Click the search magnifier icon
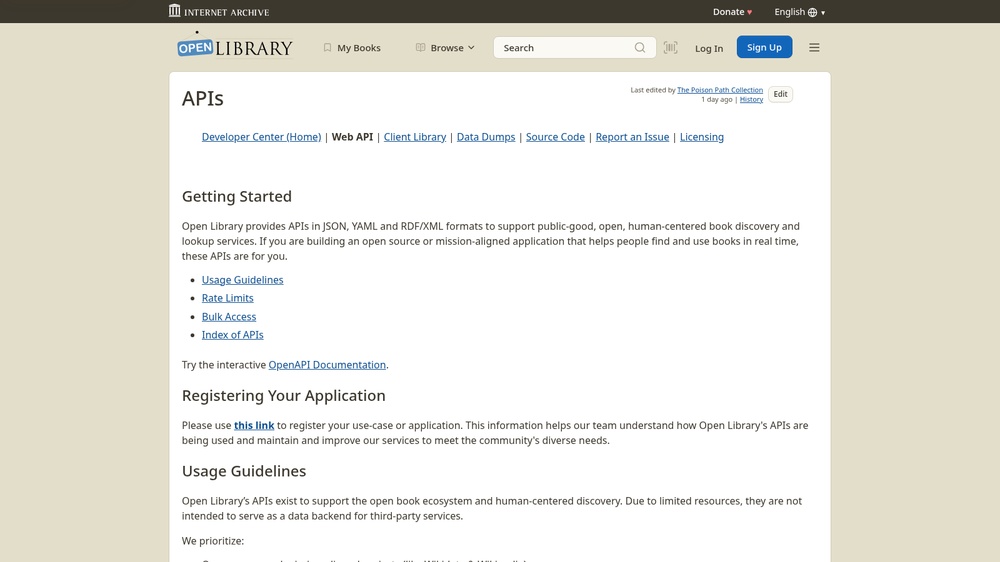 pyautogui.click(x=640, y=48)
